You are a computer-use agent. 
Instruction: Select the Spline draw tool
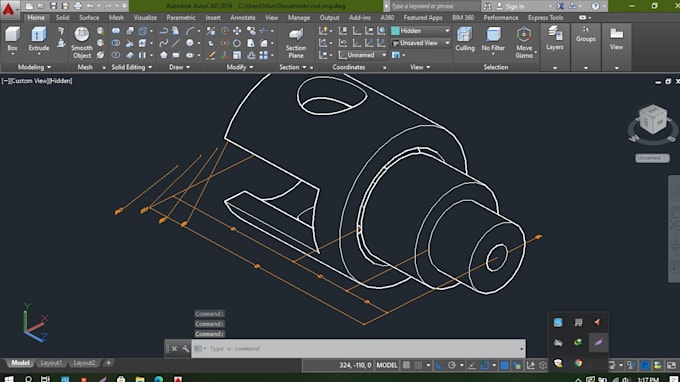tap(163, 43)
